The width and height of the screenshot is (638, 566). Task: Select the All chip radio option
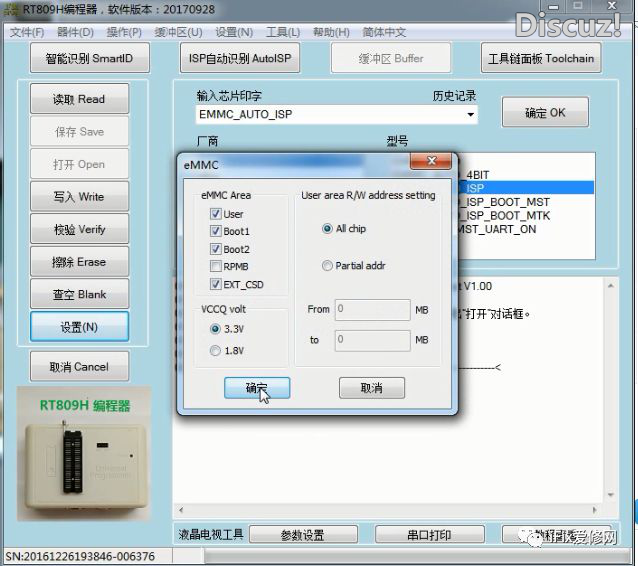pyautogui.click(x=327, y=229)
